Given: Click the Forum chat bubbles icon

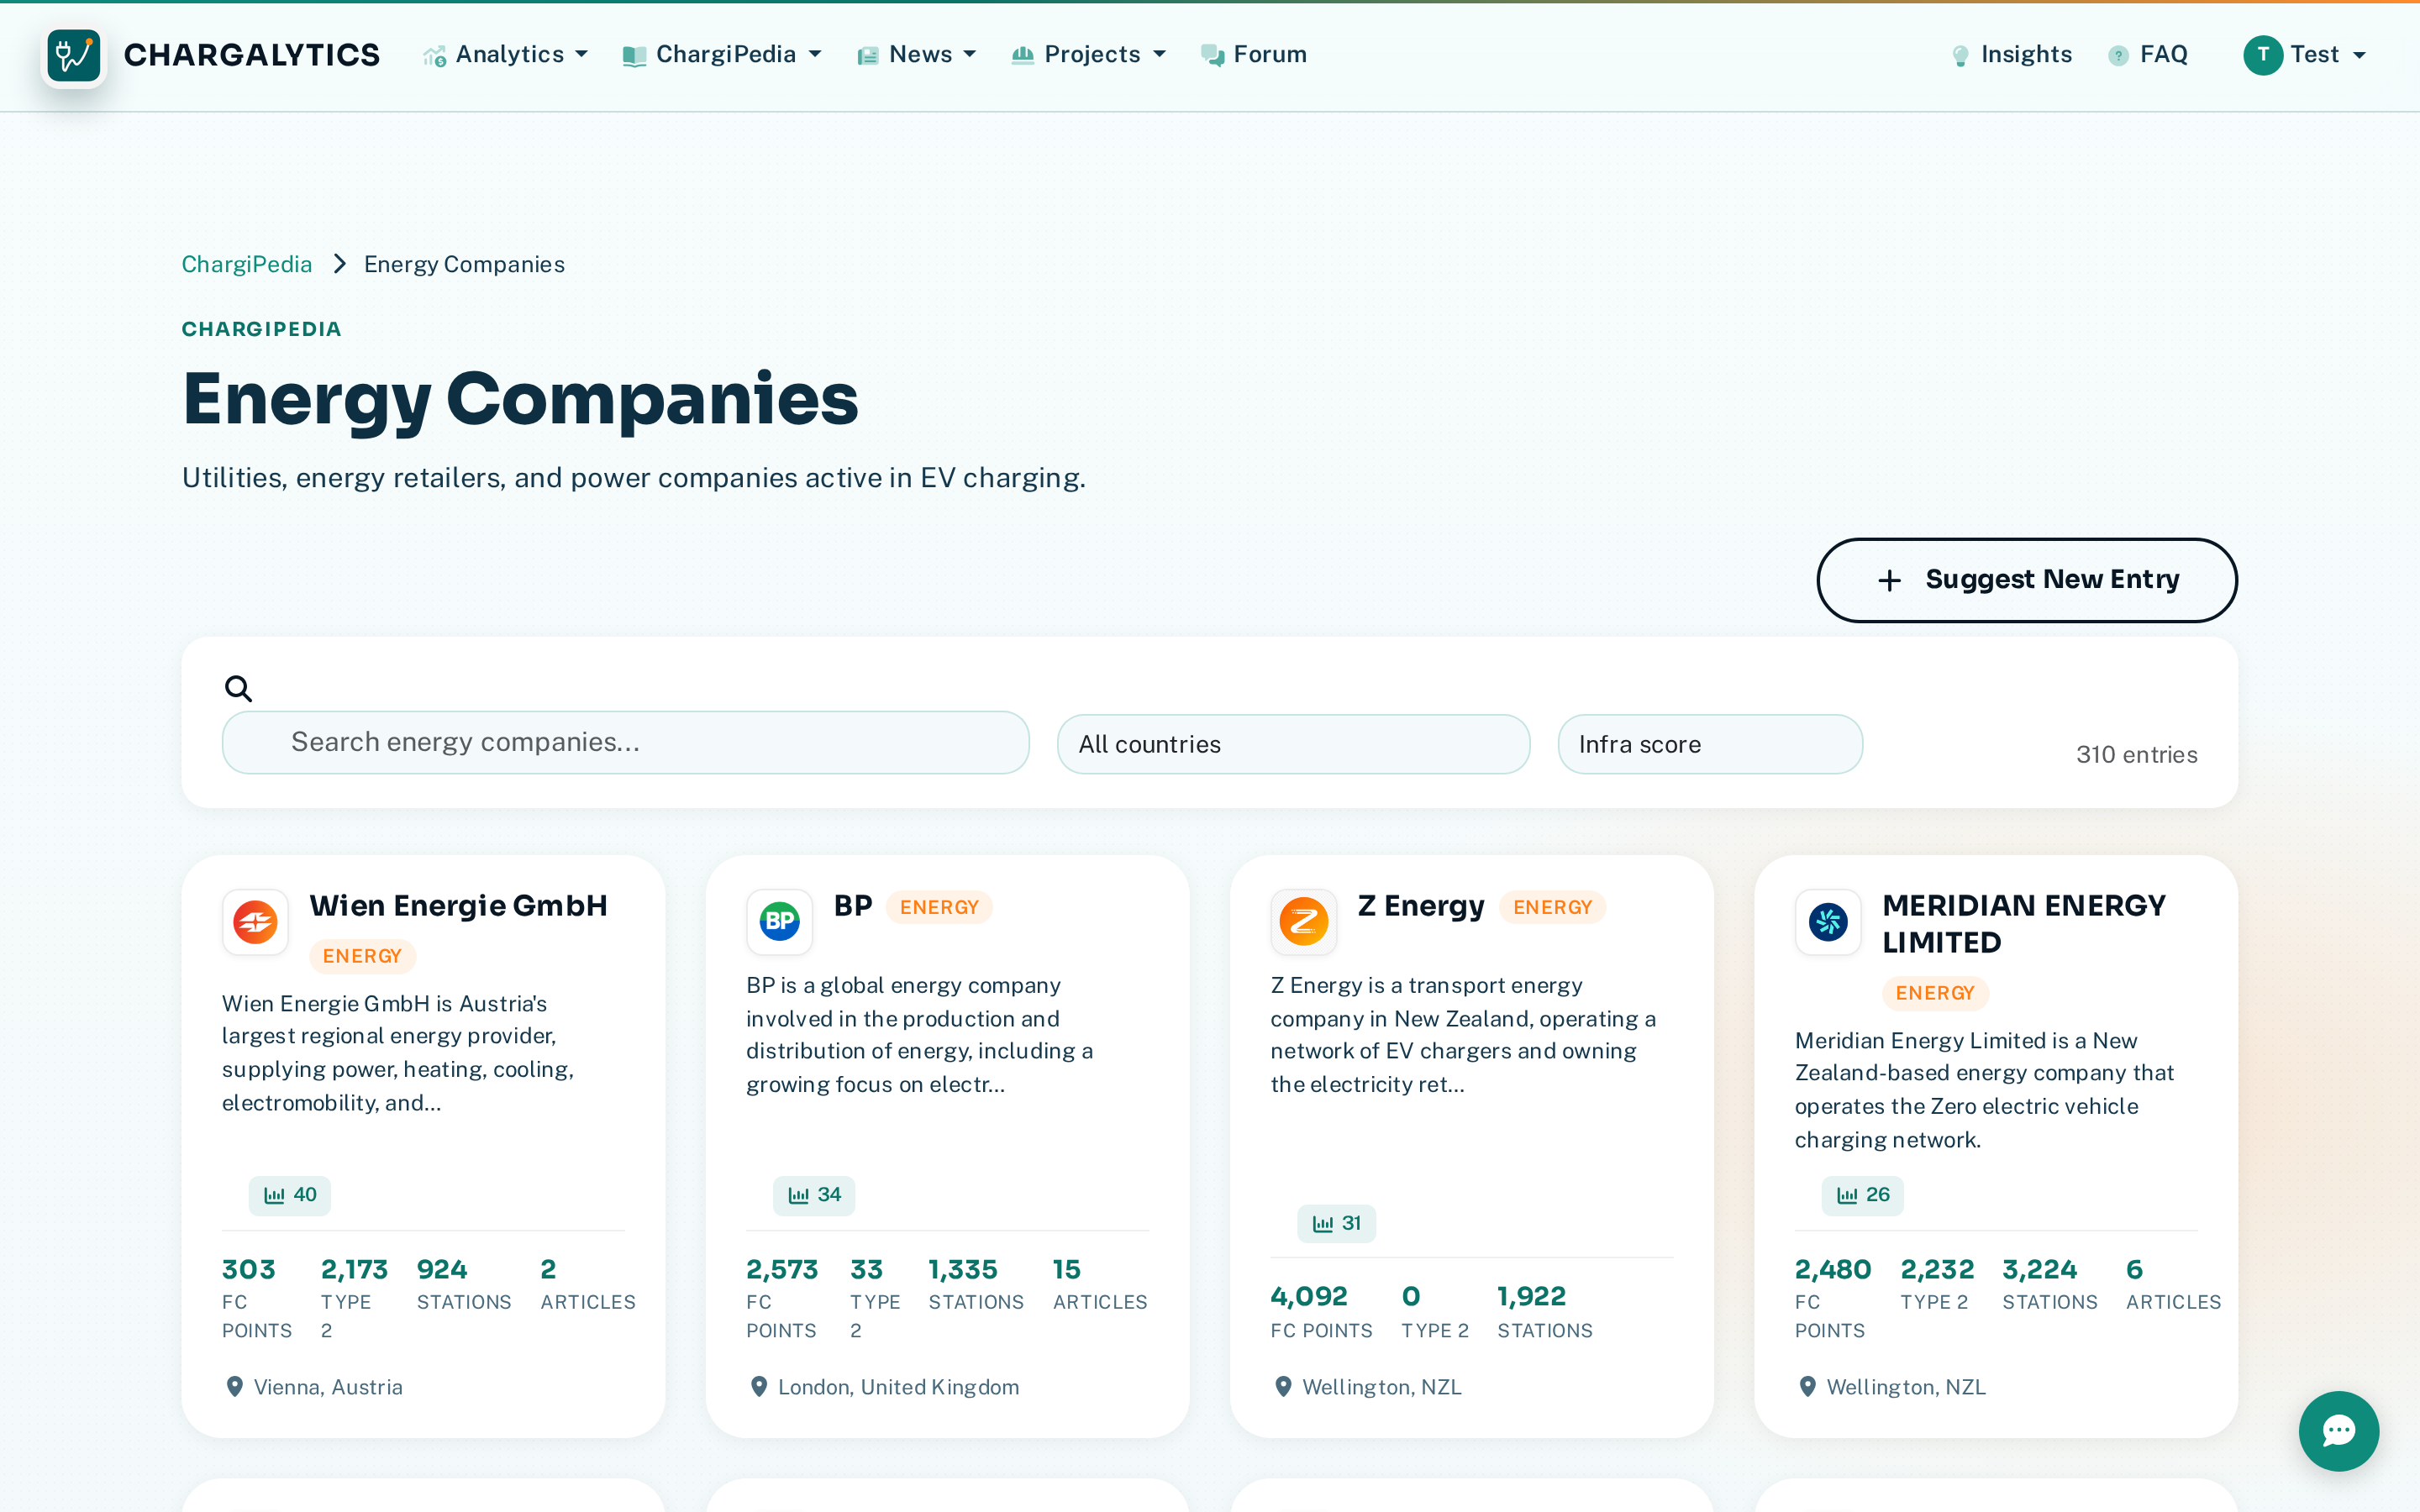Looking at the screenshot, I should tap(1212, 56).
